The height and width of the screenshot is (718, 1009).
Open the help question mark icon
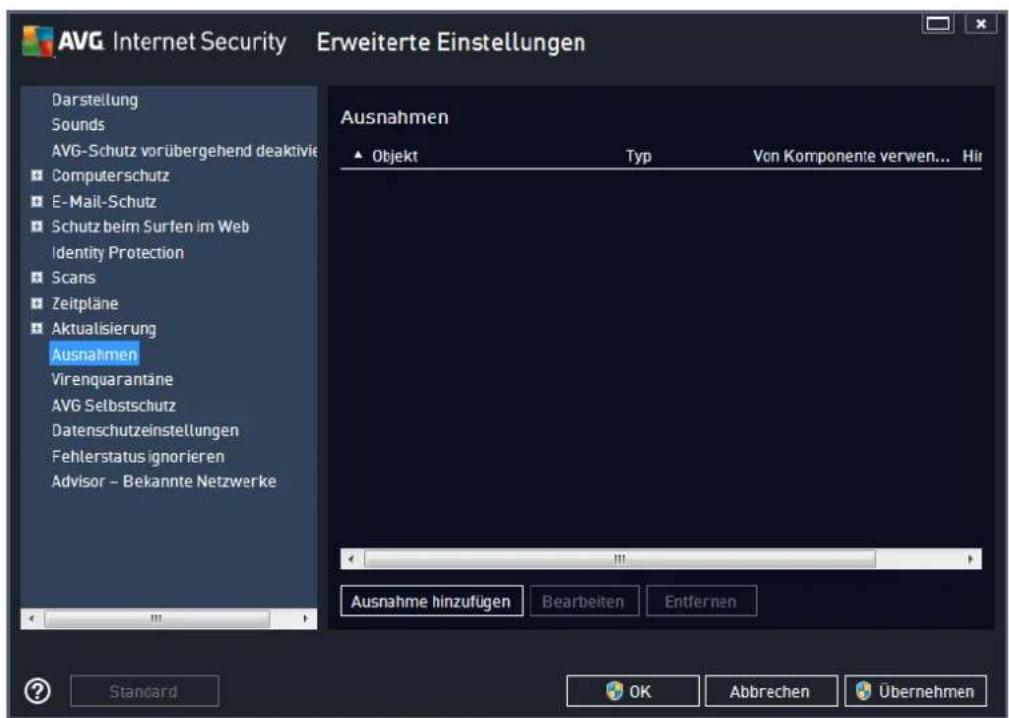point(38,692)
